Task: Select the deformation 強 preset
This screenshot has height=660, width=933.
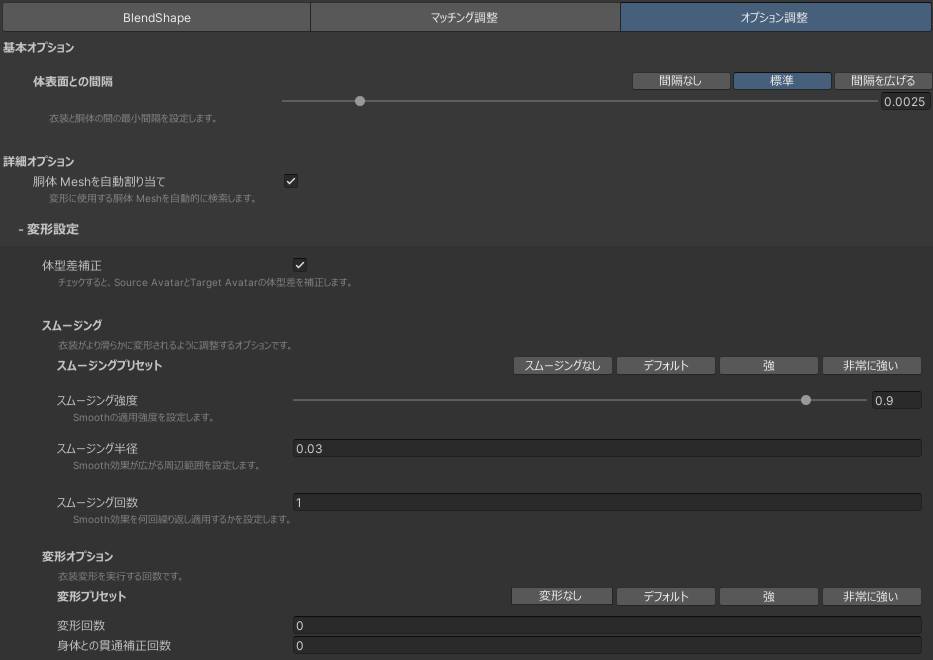Action: (769, 596)
